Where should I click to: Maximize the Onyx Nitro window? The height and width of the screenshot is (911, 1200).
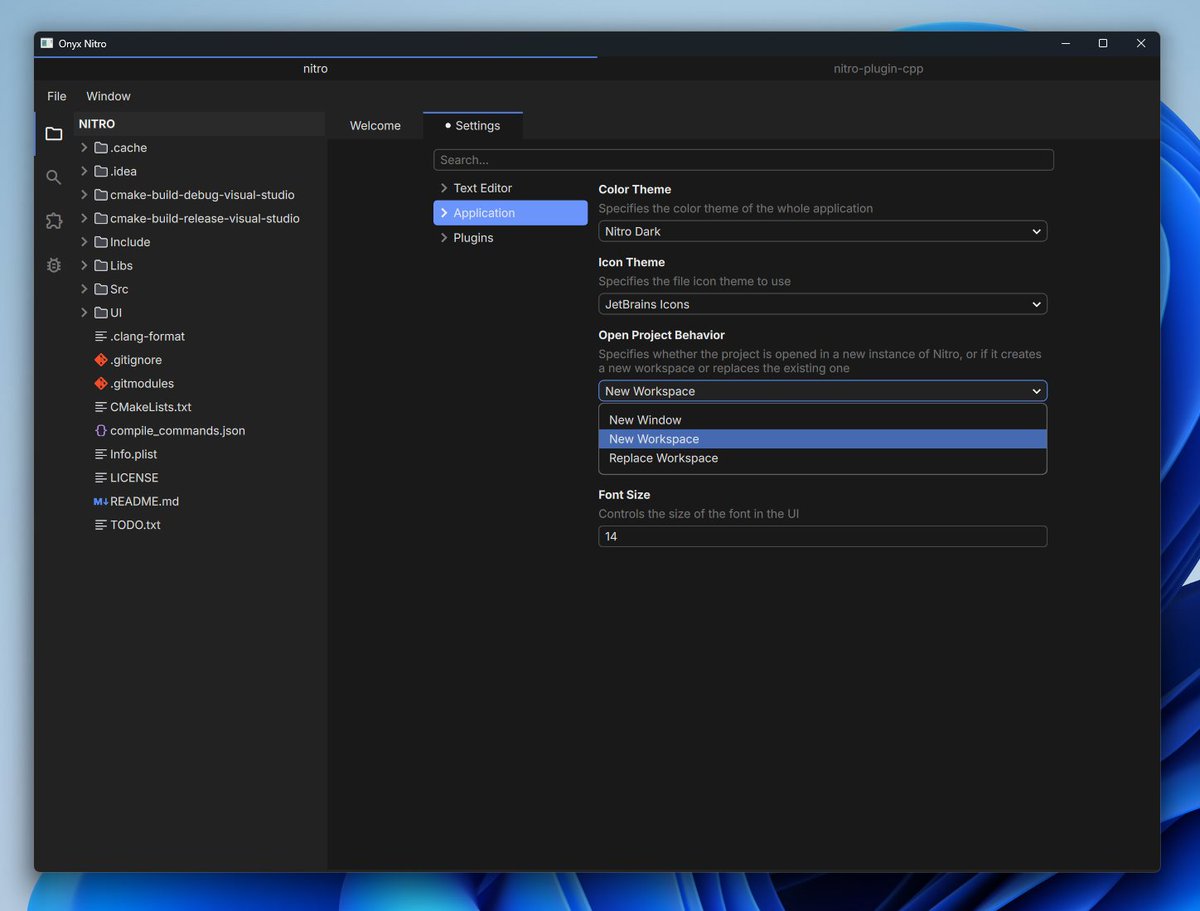pos(1103,43)
